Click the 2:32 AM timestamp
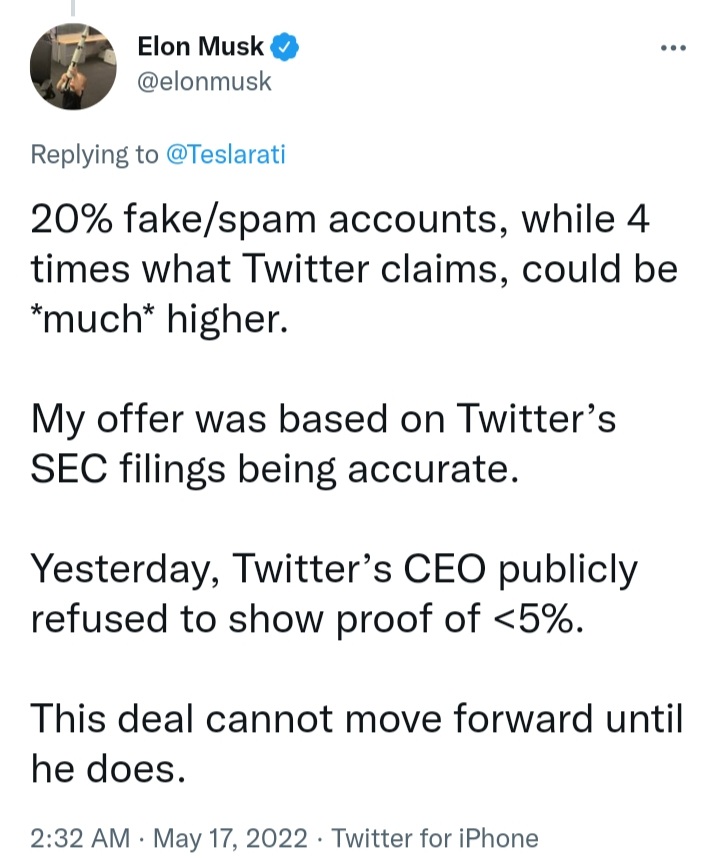Viewport: 720px width, 863px height. tap(80, 839)
